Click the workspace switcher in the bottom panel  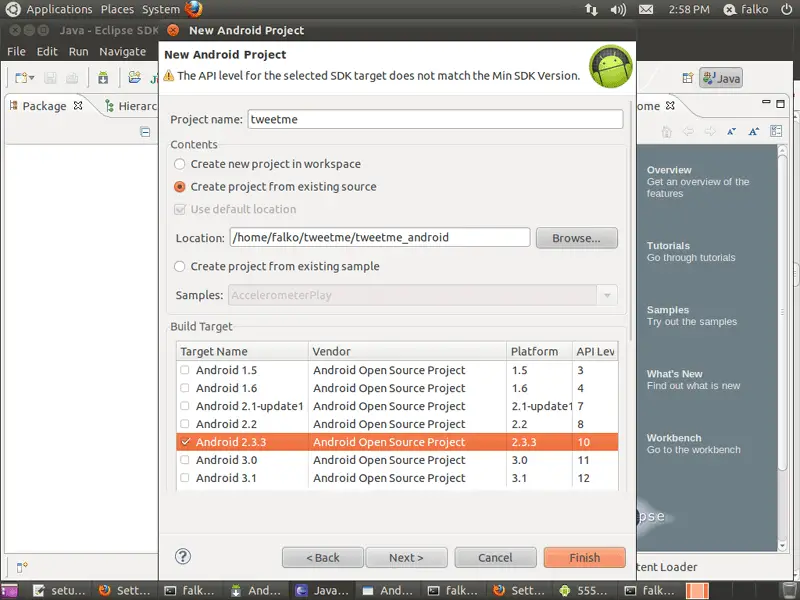pos(697,591)
